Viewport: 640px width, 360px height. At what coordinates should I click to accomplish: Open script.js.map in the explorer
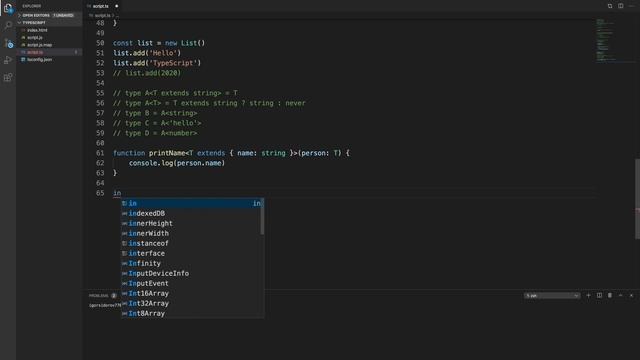click(39, 45)
